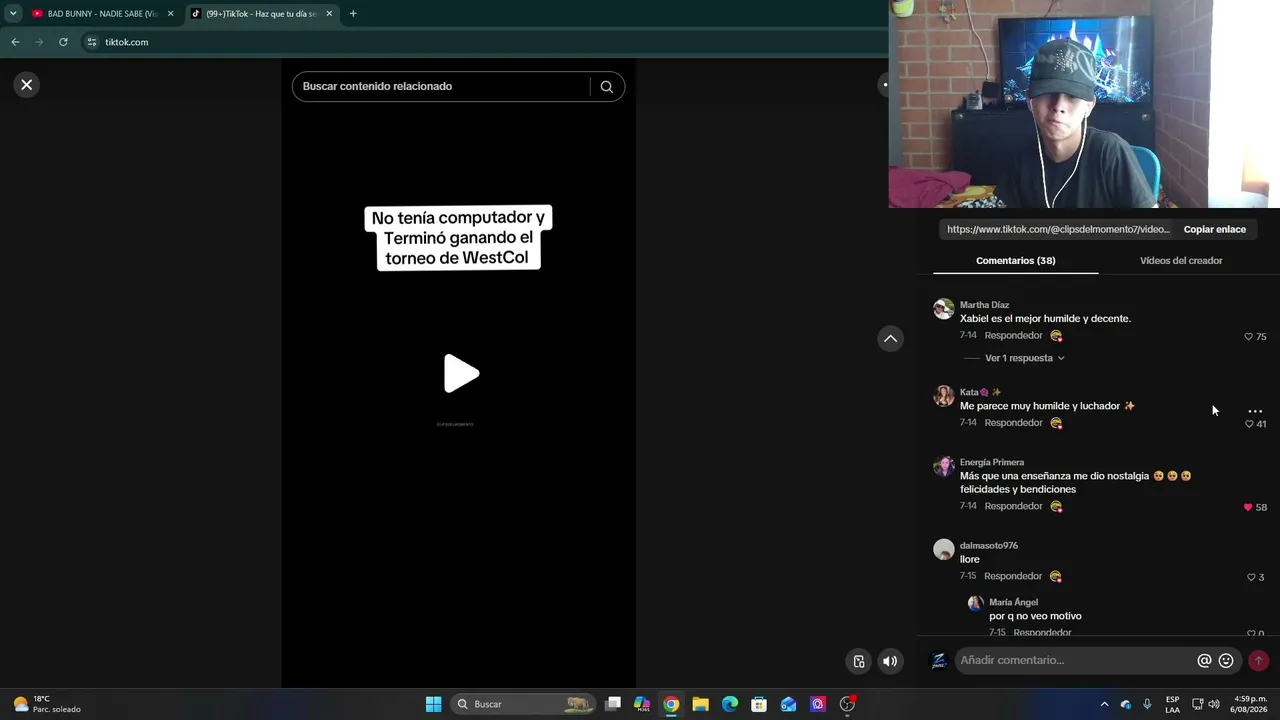Viewport: 1280px width, 720px height.
Task: Select the TikTok browser tab
Action: (260, 14)
